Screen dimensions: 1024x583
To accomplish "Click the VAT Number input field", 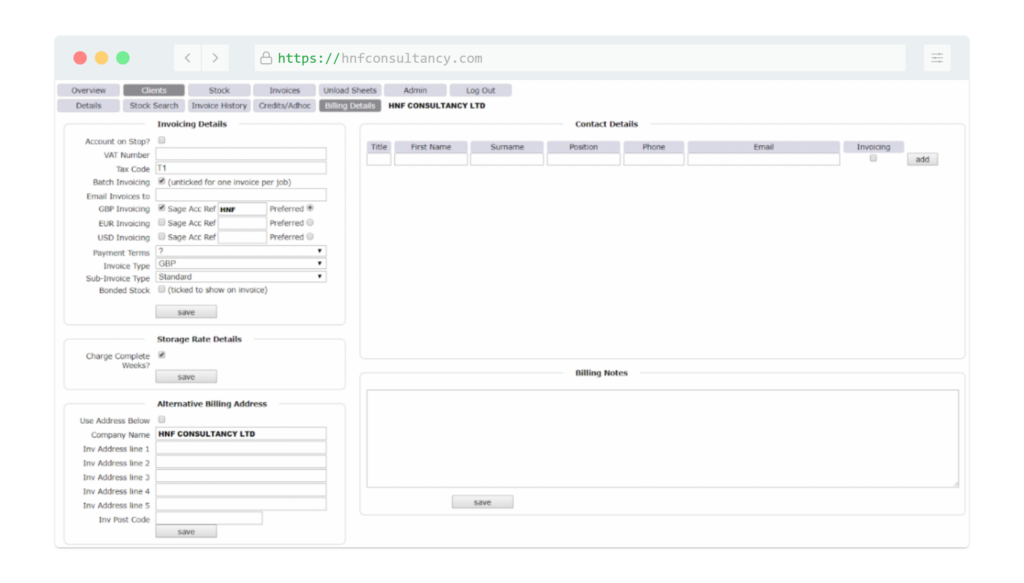I will point(240,154).
